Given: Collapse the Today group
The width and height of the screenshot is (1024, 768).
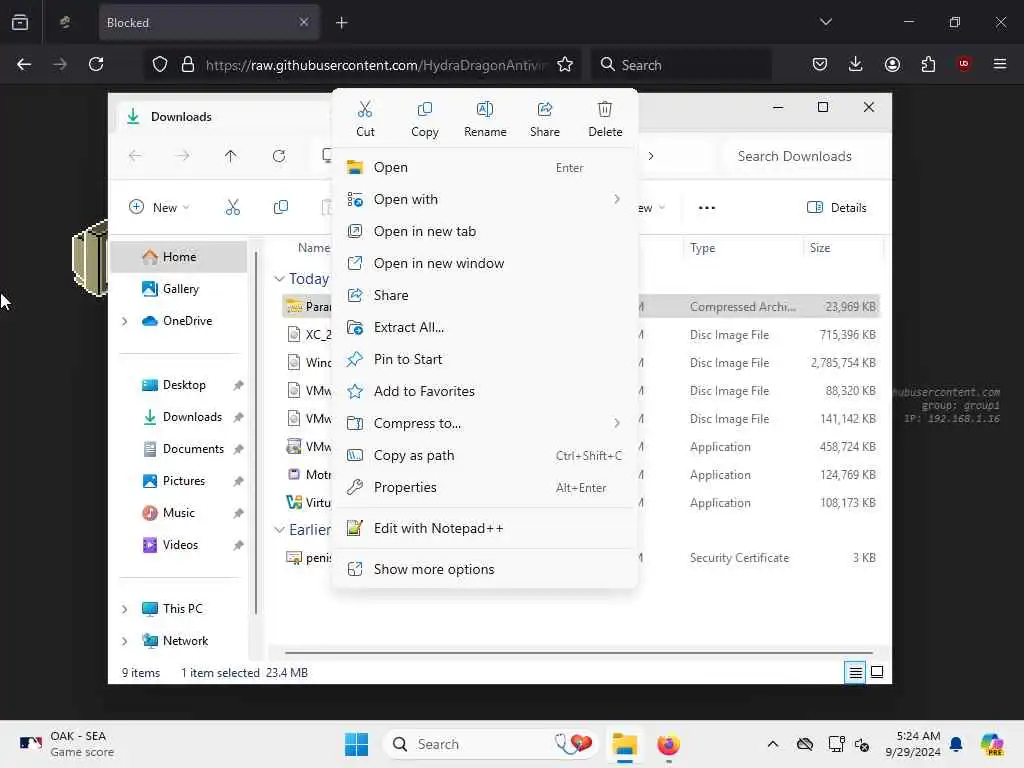Looking at the screenshot, I should (x=280, y=279).
